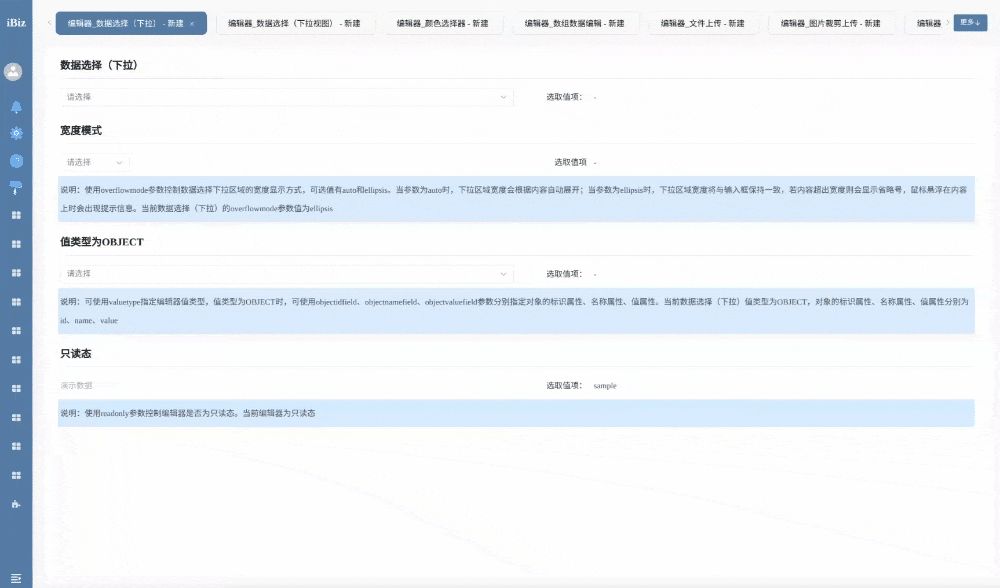Image resolution: width=1000 pixels, height=588 pixels.
Task: Click the 值类型为OBJECT section heading
Action: click(x=102, y=242)
